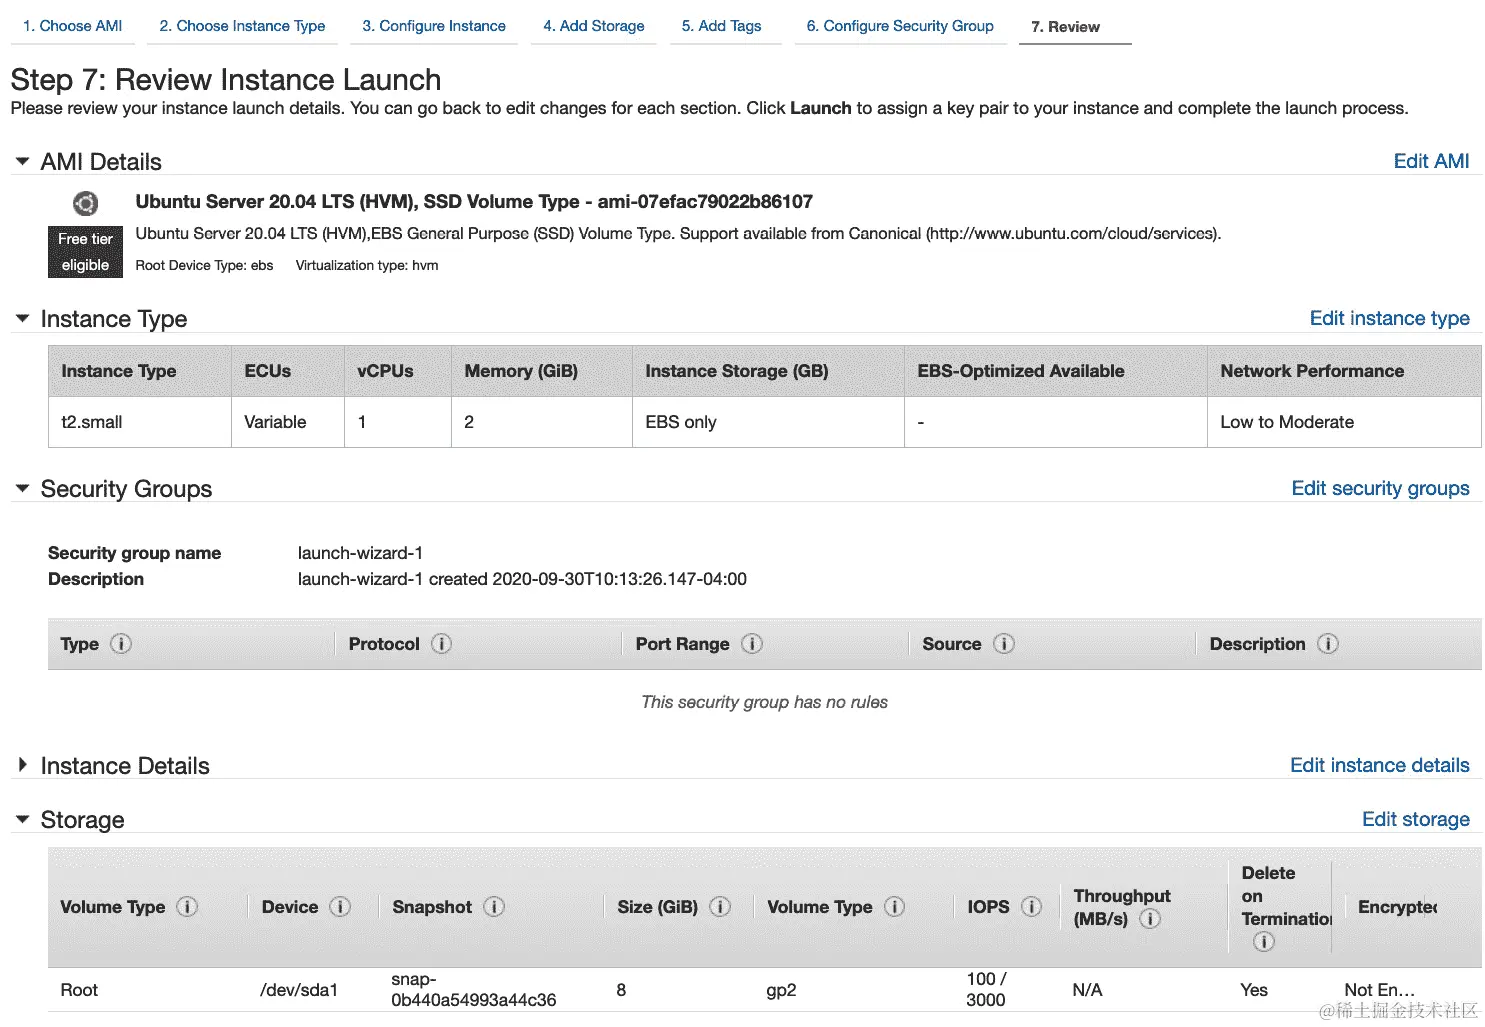This screenshot has height=1027, width=1485.
Task: Click the Edit instance type link
Action: [x=1389, y=318]
